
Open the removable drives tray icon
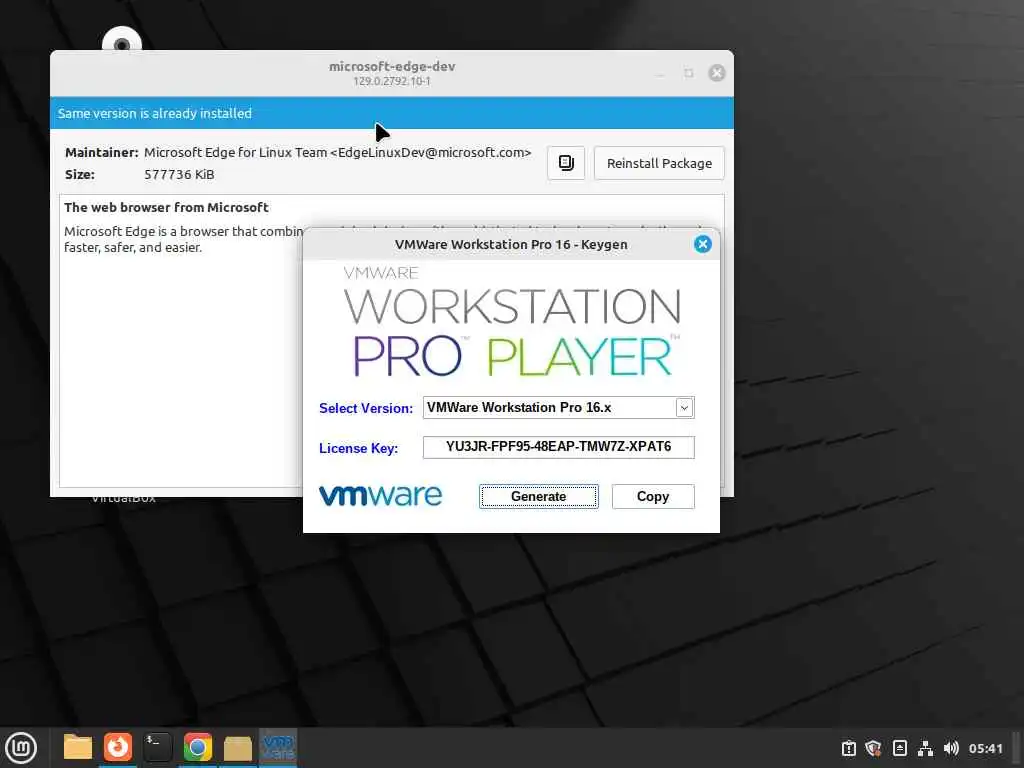899,748
